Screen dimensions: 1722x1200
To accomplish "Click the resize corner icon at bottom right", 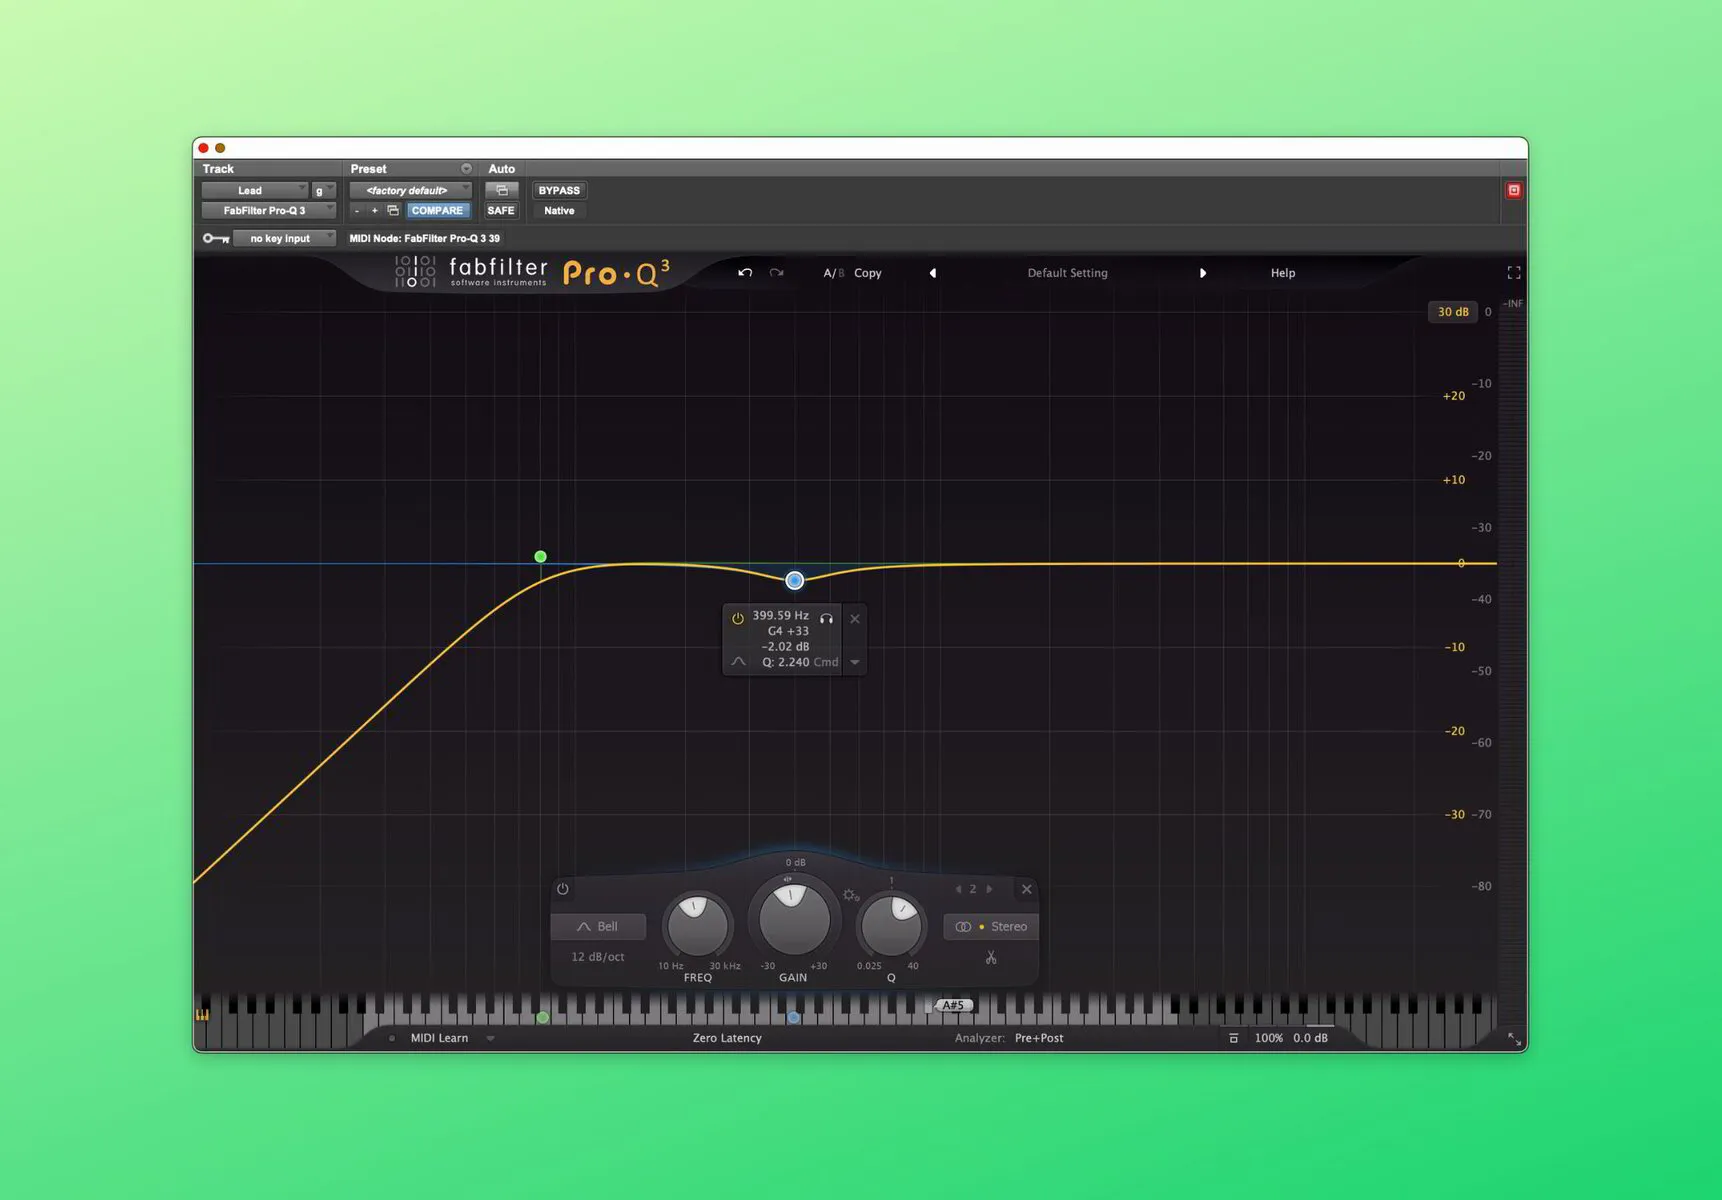I will pos(1514,1040).
